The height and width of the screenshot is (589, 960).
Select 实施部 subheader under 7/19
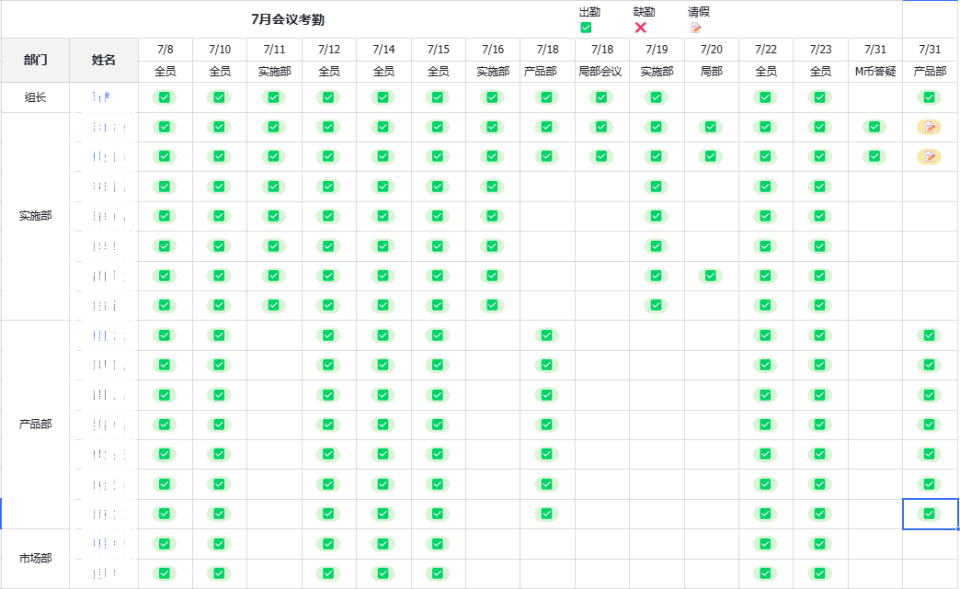point(657,72)
